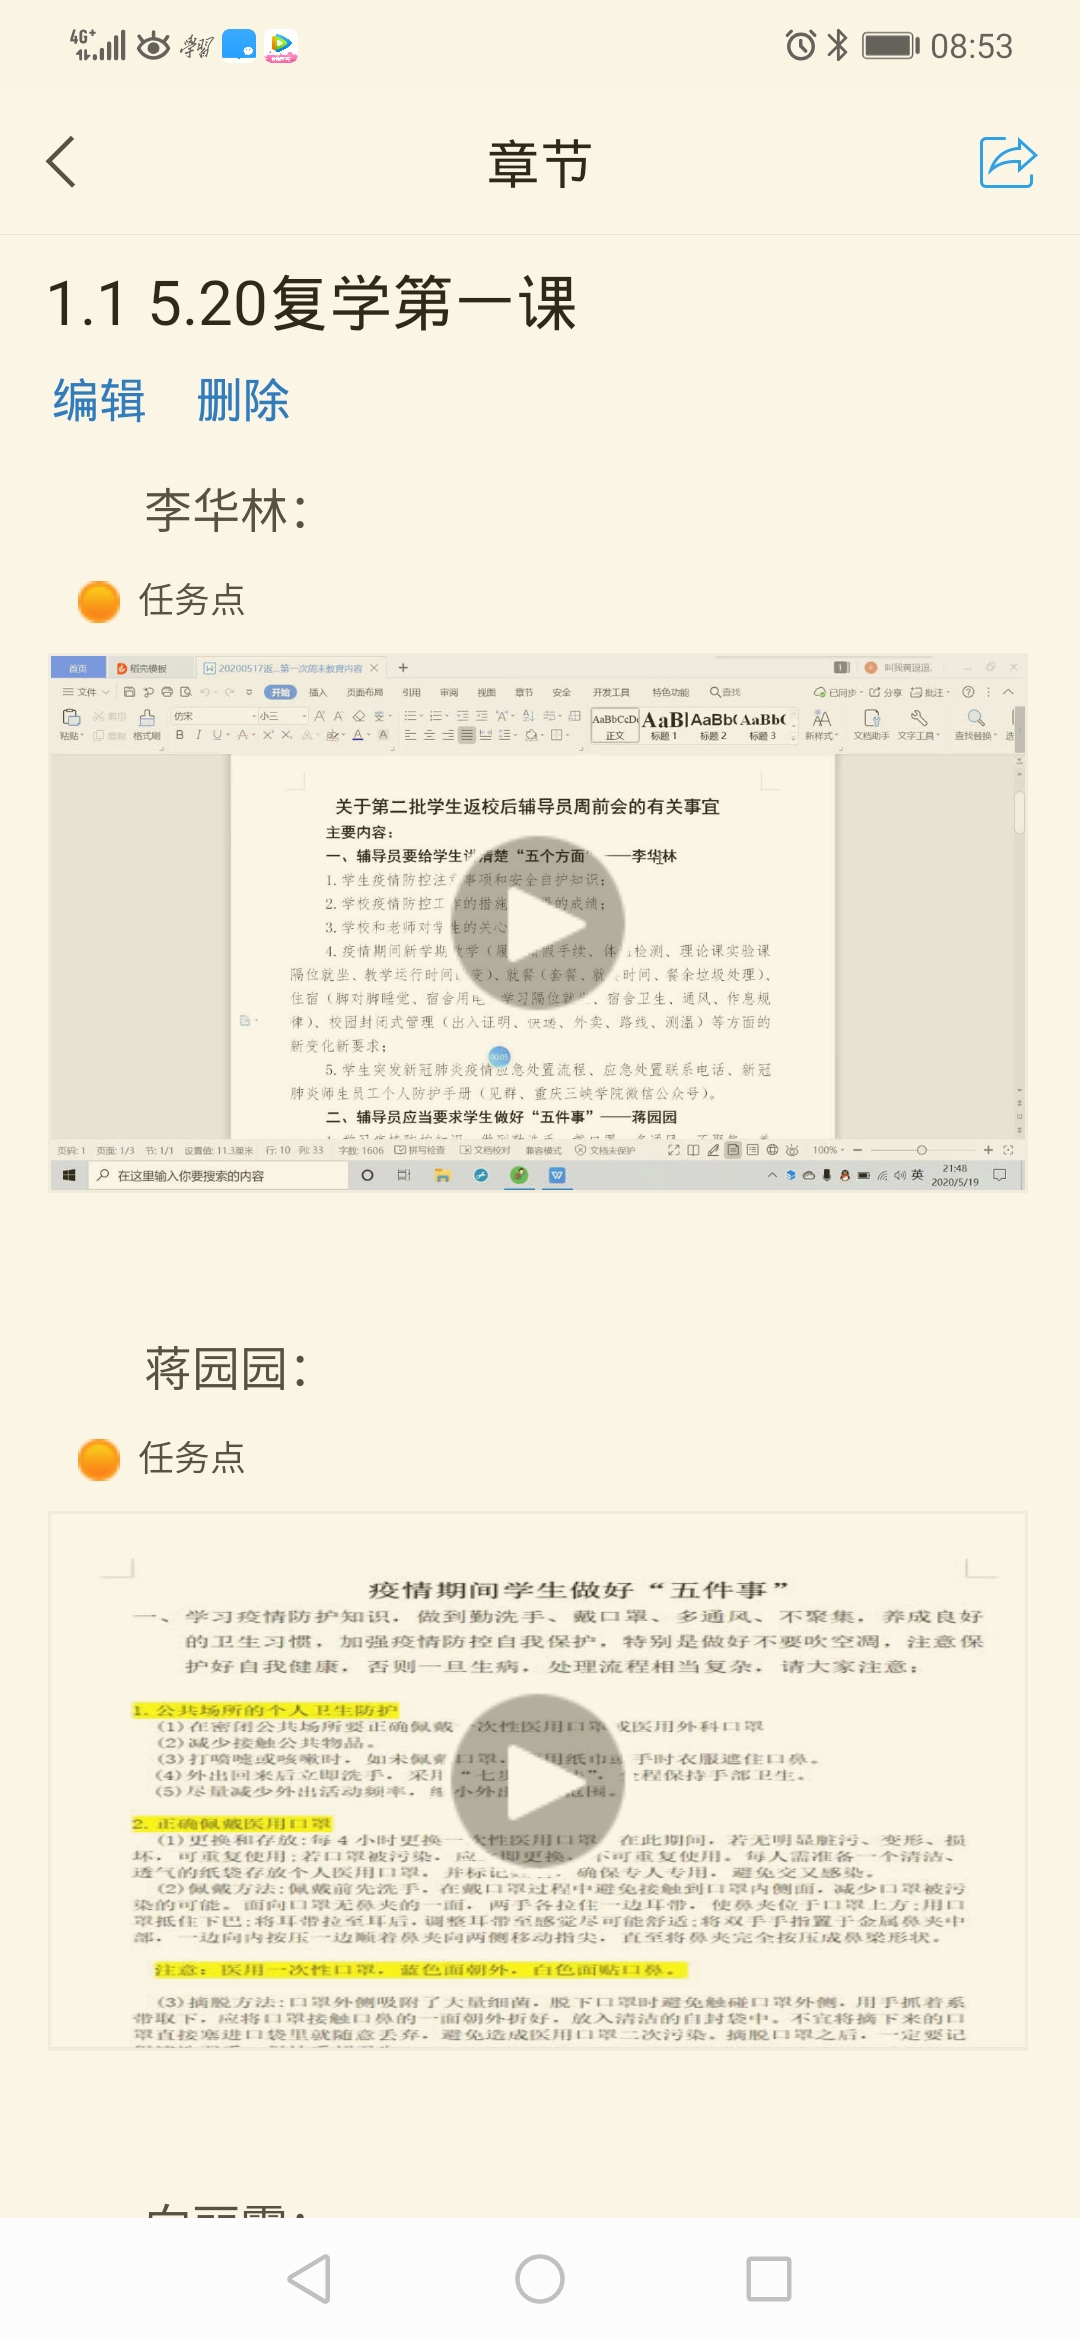The height and width of the screenshot is (2340, 1080).
Task: Tap the 4G signal strength icon
Action: point(98,45)
